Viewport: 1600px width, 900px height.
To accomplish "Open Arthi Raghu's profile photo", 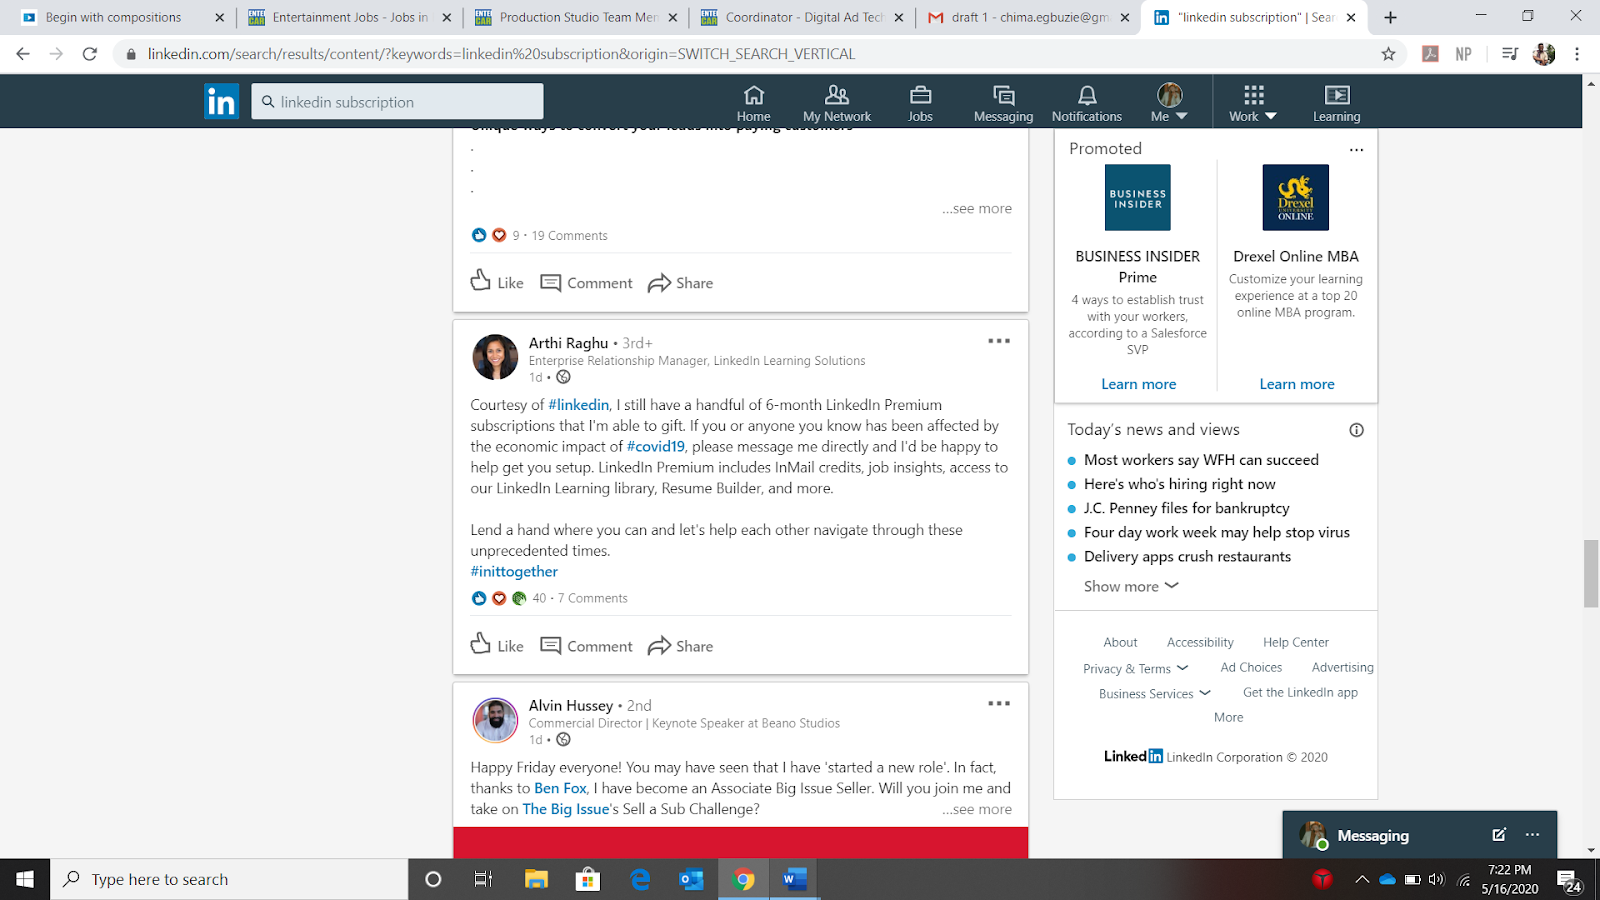I will [x=495, y=357].
